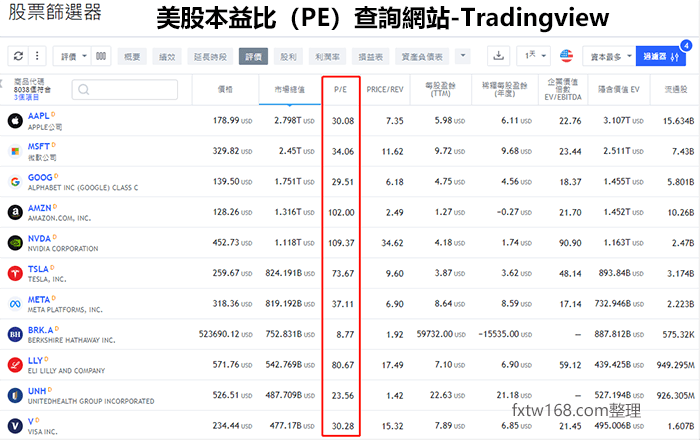Click BRK.A price 523690.12
Image resolution: width=700 pixels, height=440 pixels.
click(x=219, y=334)
